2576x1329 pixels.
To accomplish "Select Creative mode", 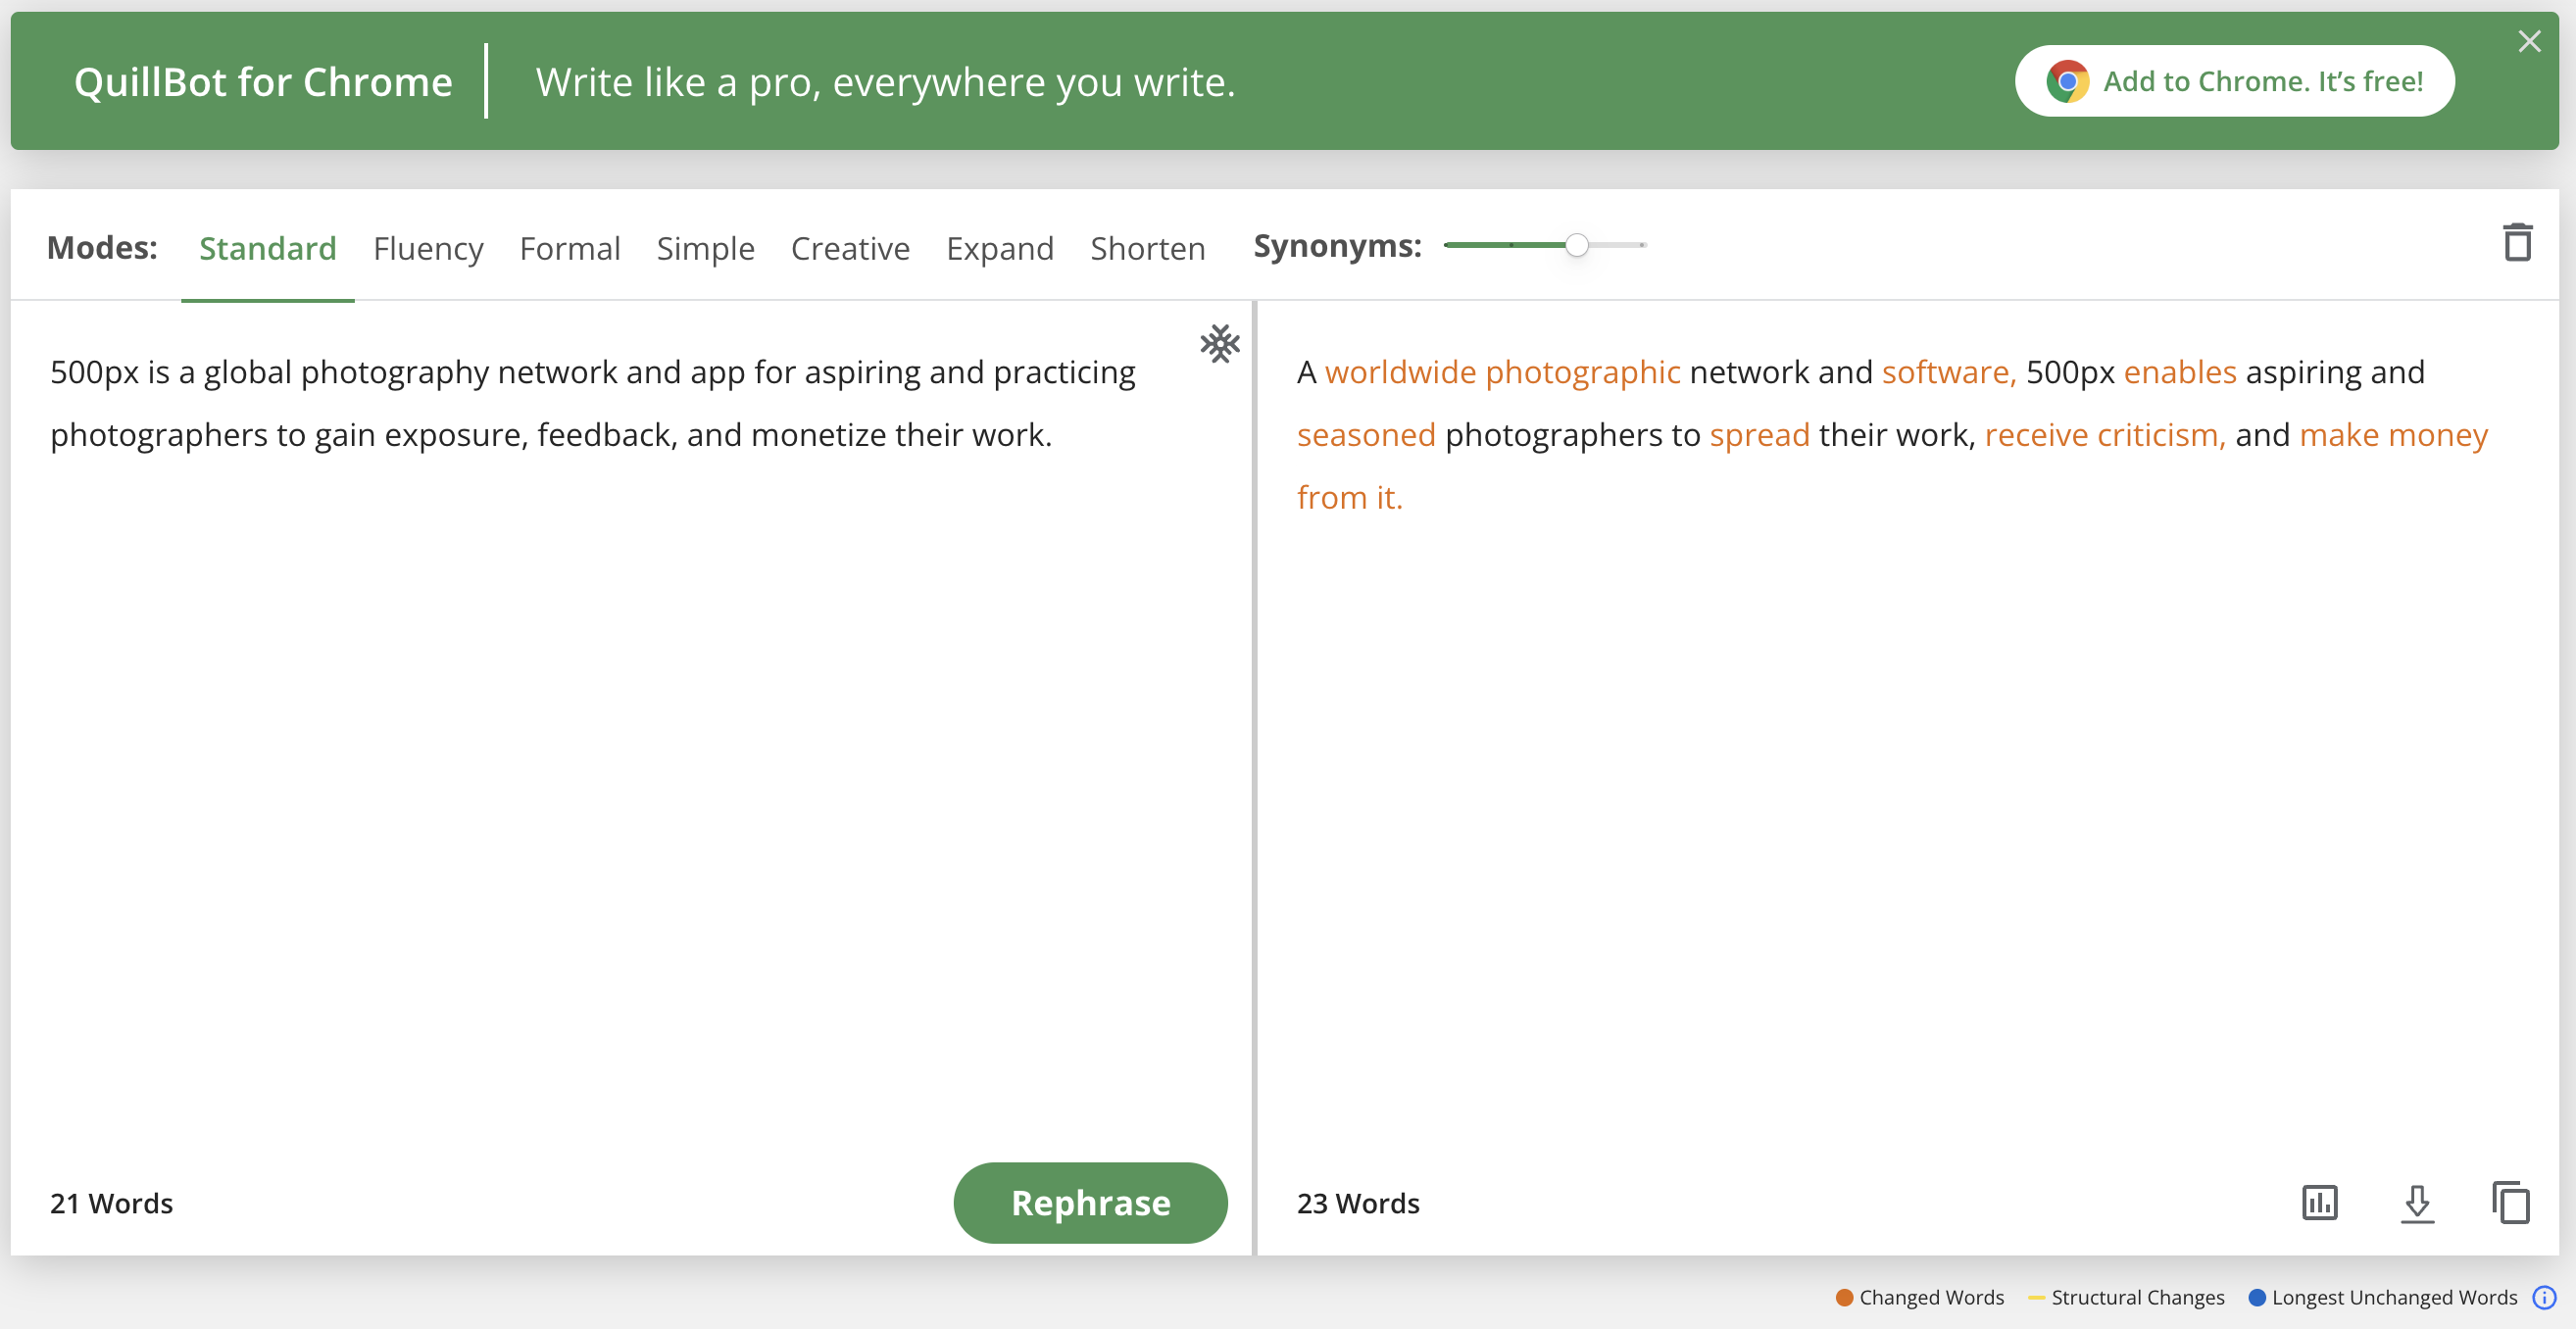I will pyautogui.click(x=850, y=247).
